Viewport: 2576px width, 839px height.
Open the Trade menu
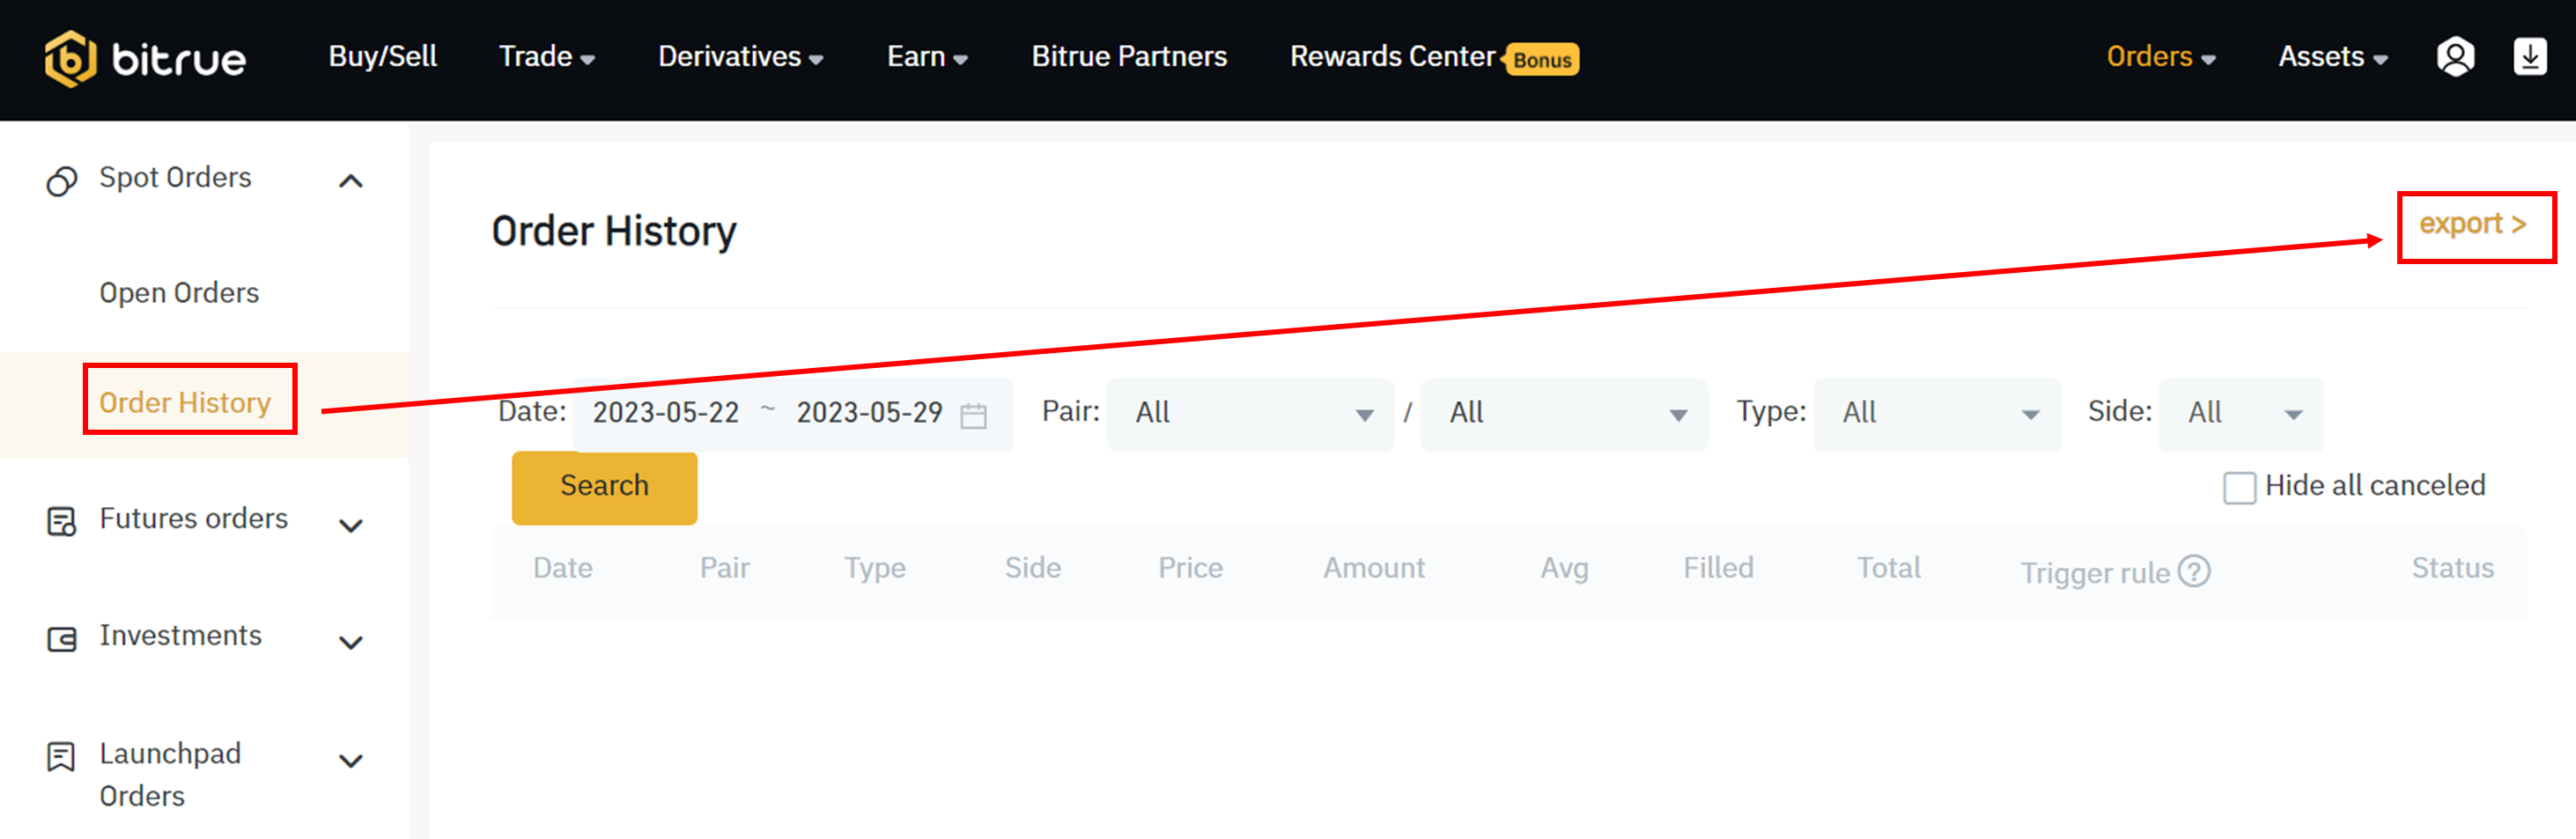[546, 57]
